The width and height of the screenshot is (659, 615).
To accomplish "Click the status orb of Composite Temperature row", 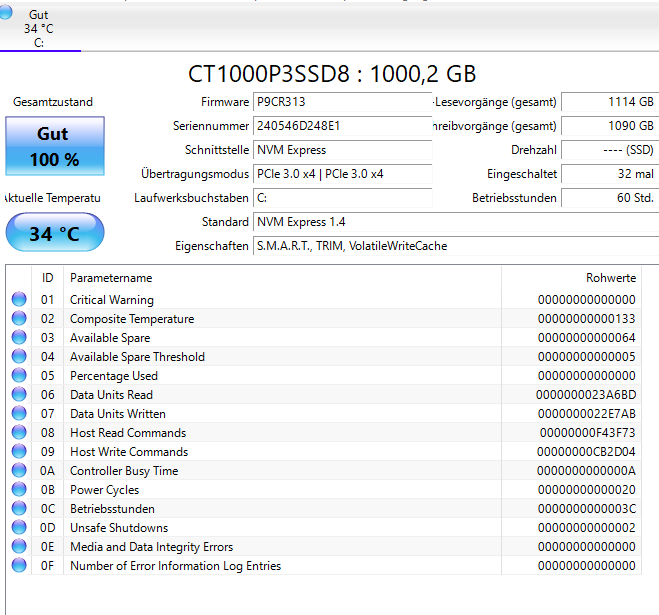I will click(19, 318).
